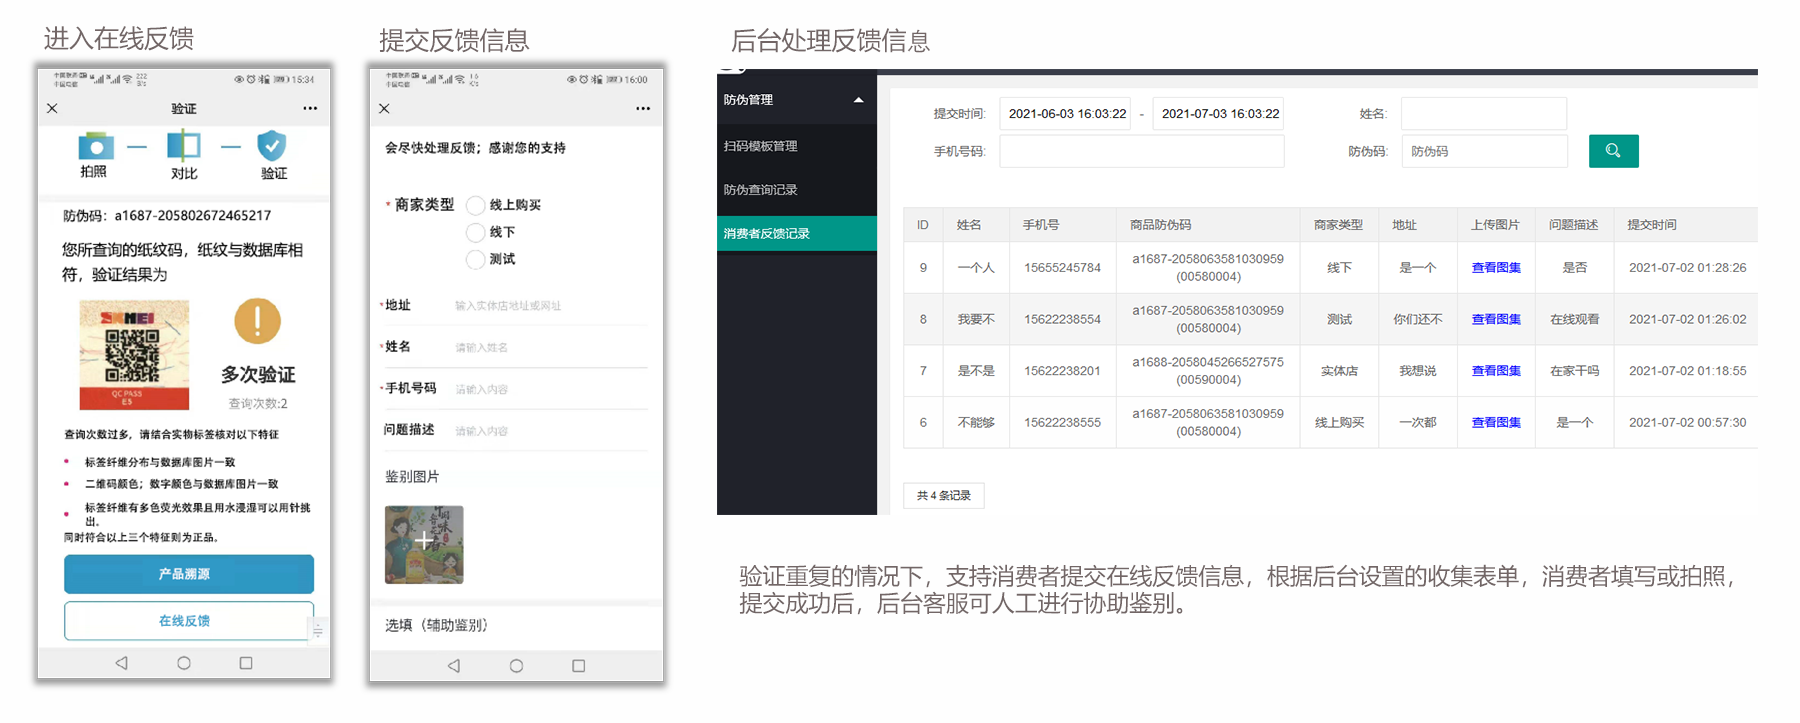Viewport: 1800px width, 723px height.
Task: Click the 共 4 条记录 record count
Action: coord(943,496)
